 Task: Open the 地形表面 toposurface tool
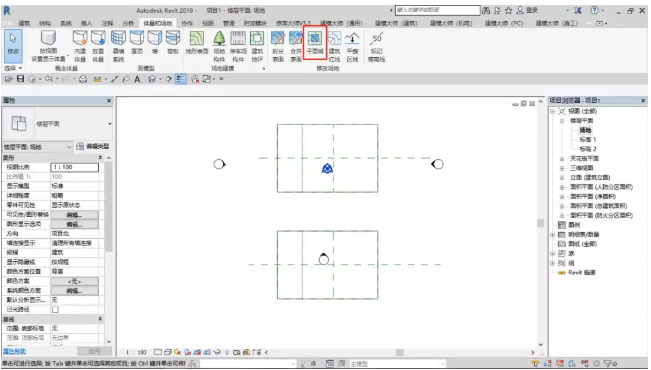(197, 43)
